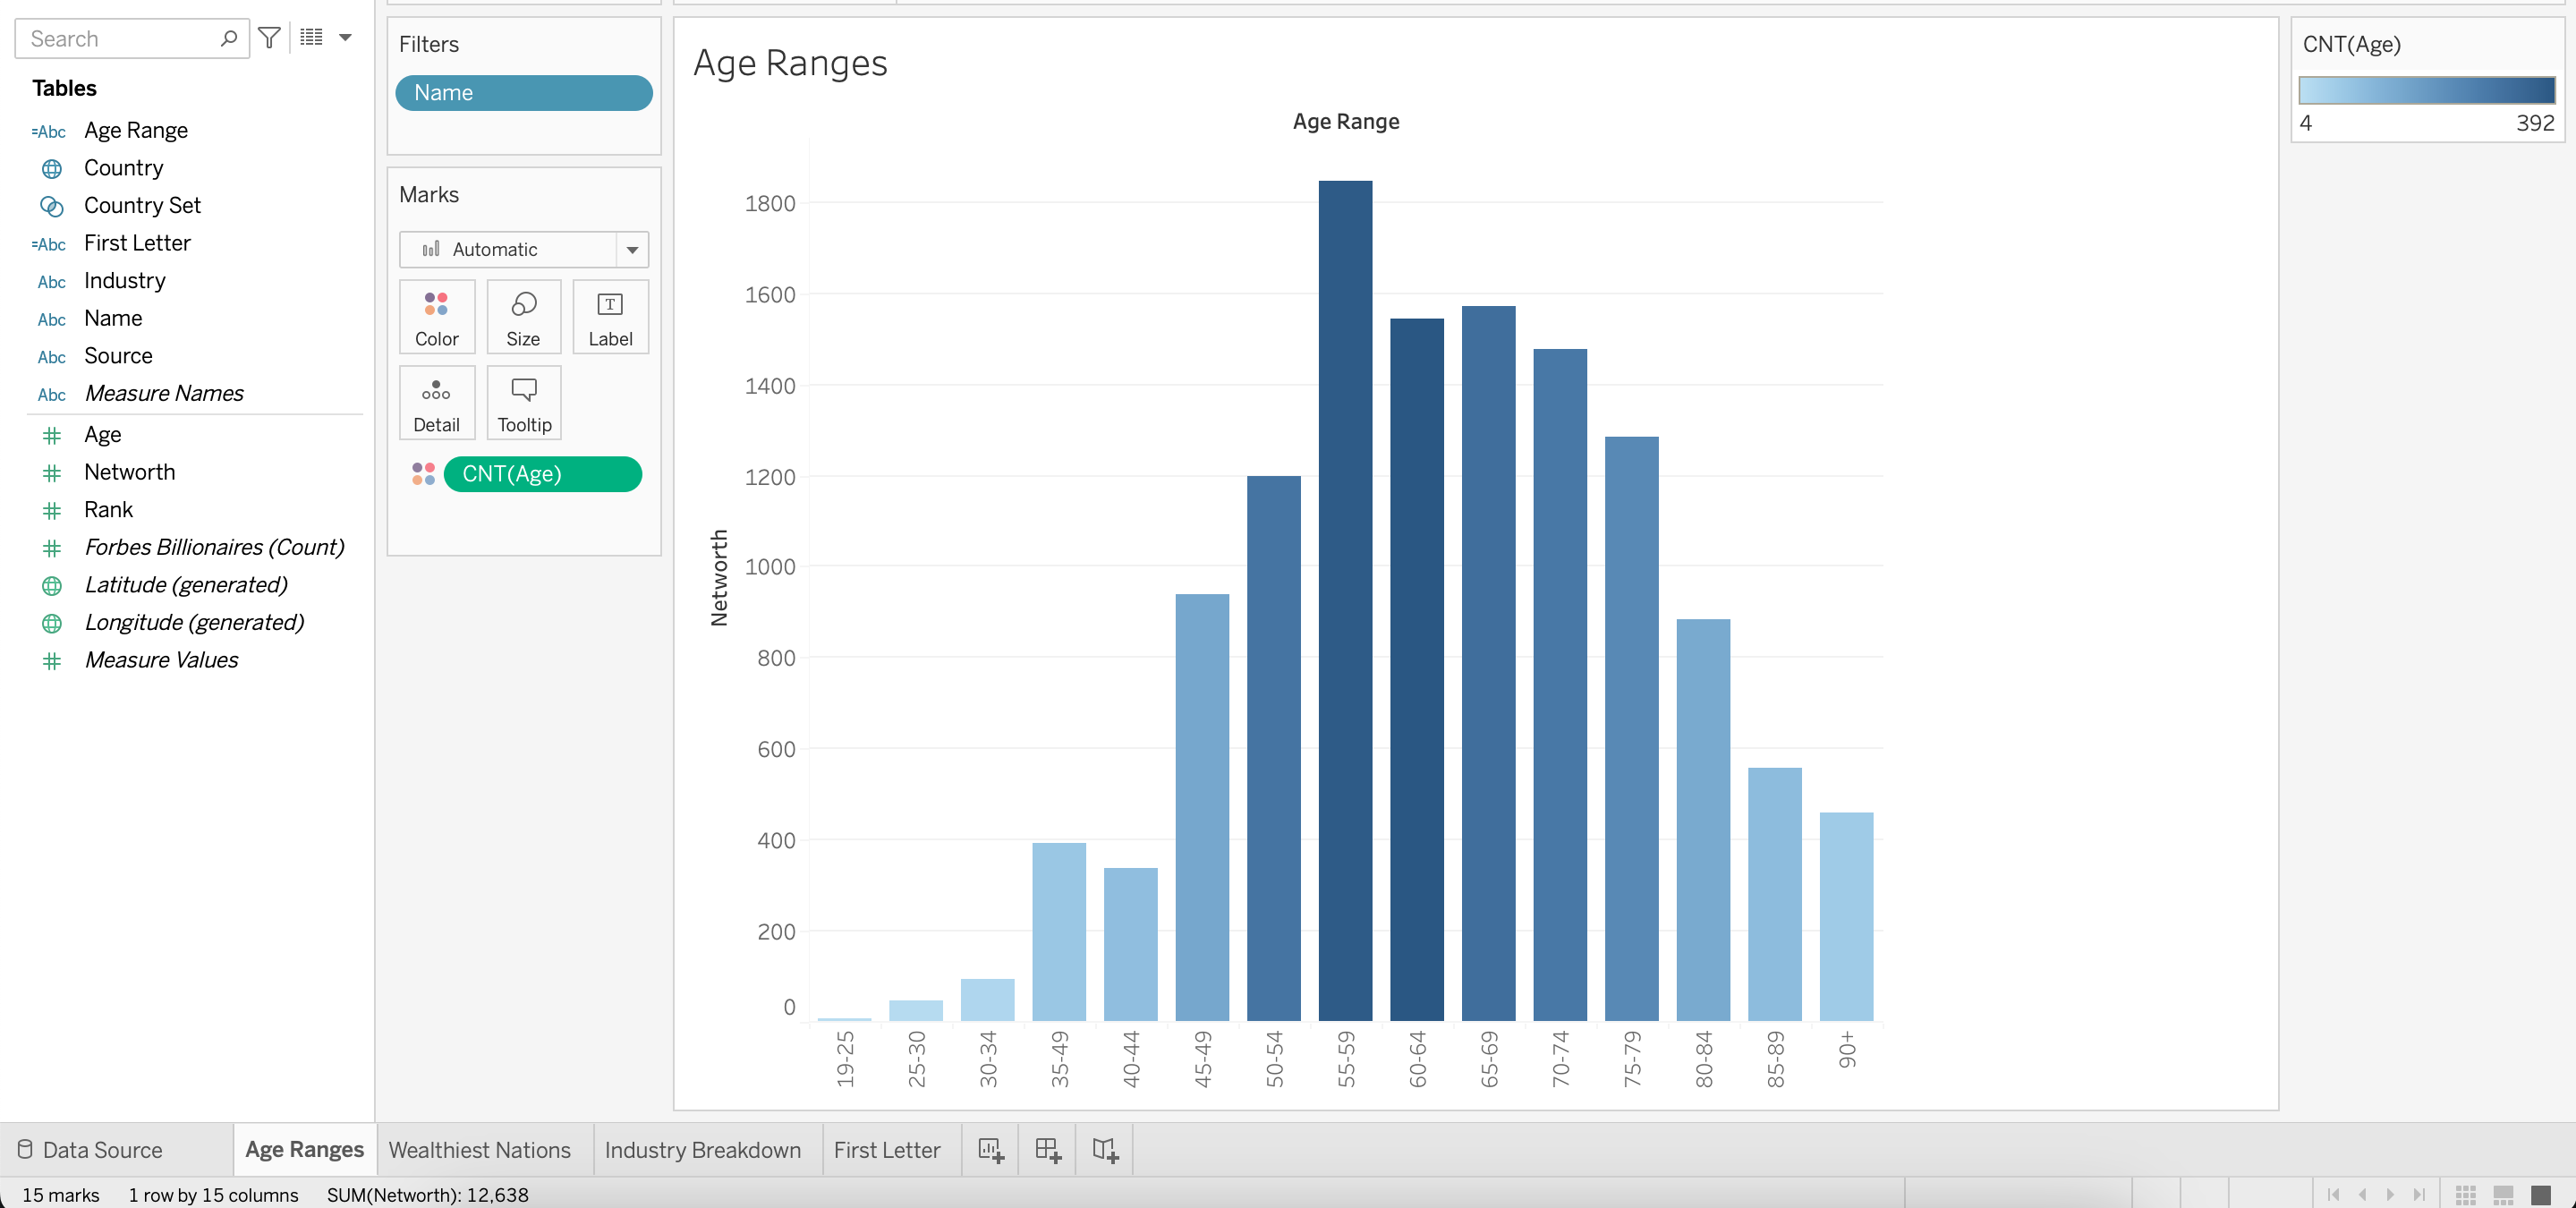The image size is (2576, 1208).
Task: Click the CNT(Age) color pill
Action: click(x=542, y=474)
